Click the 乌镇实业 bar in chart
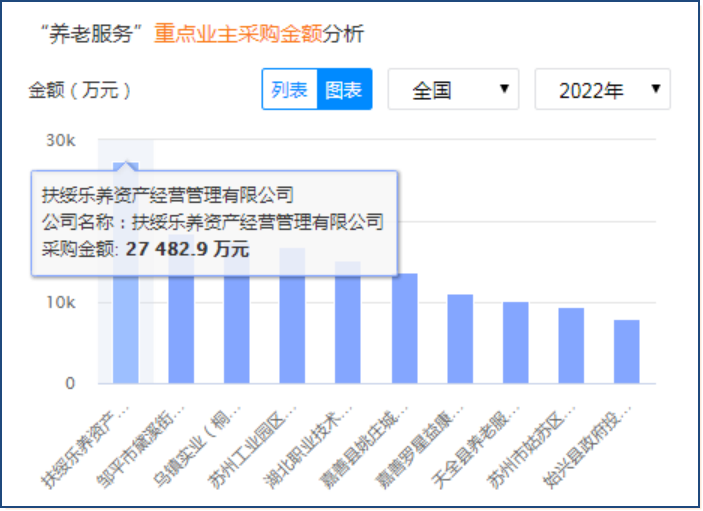Image resolution: width=703 pixels, height=511 pixels. (x=237, y=330)
